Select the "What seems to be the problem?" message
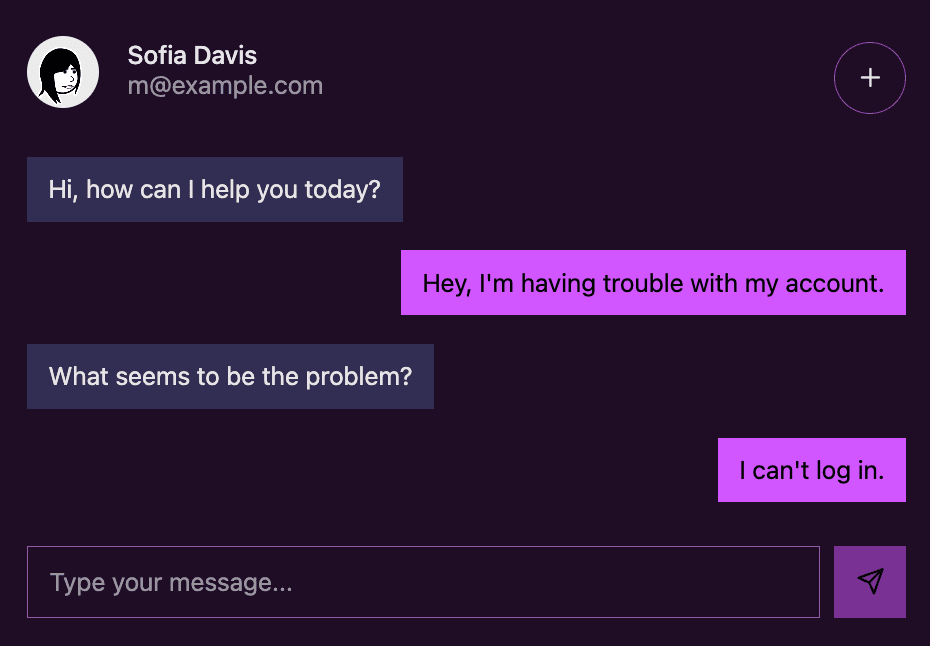This screenshot has width=930, height=646. [230, 377]
